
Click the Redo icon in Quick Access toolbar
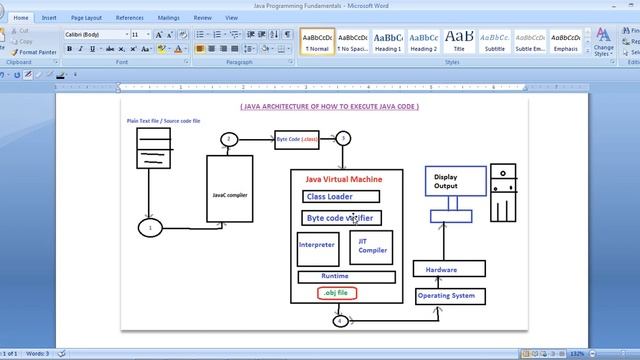point(17,75)
